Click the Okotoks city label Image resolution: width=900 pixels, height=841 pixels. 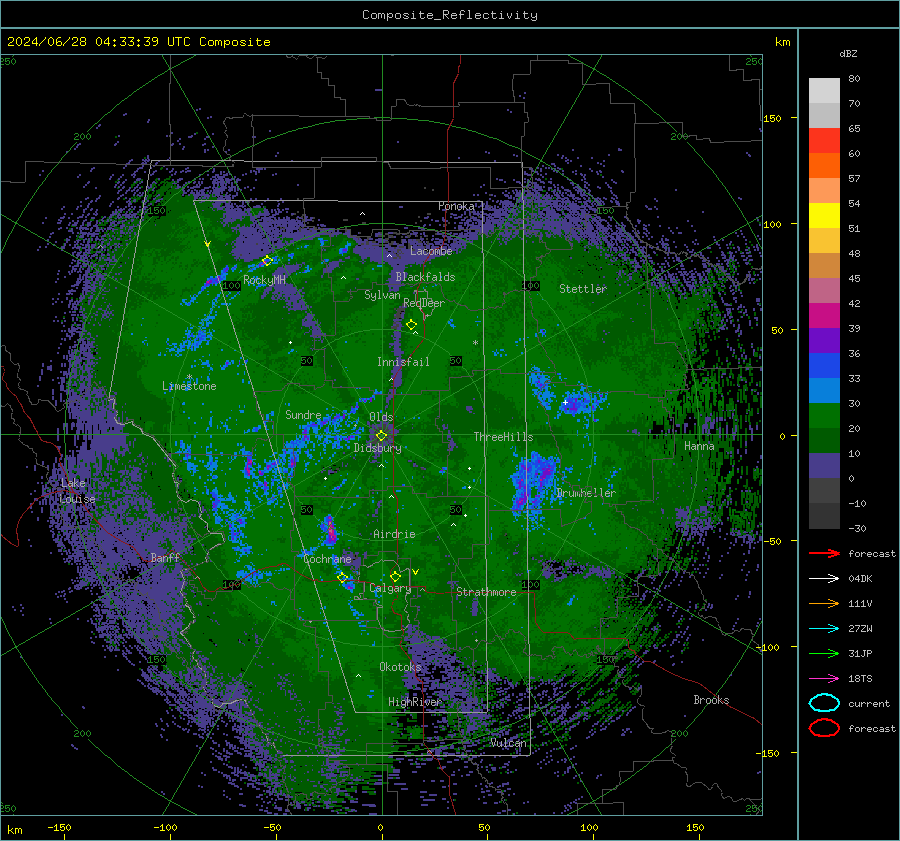pos(400,667)
